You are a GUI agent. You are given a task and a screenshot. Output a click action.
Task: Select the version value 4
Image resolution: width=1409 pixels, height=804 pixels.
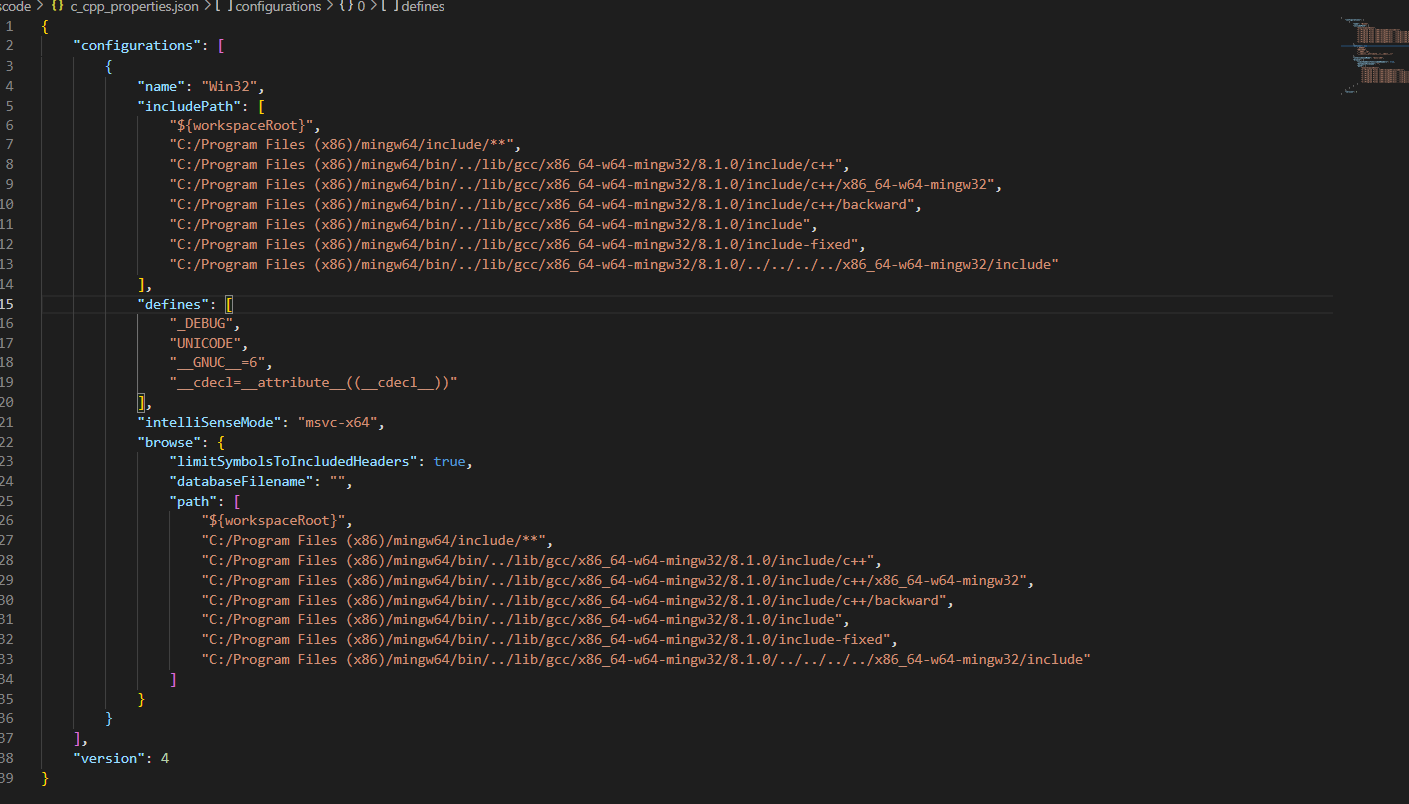(165, 758)
